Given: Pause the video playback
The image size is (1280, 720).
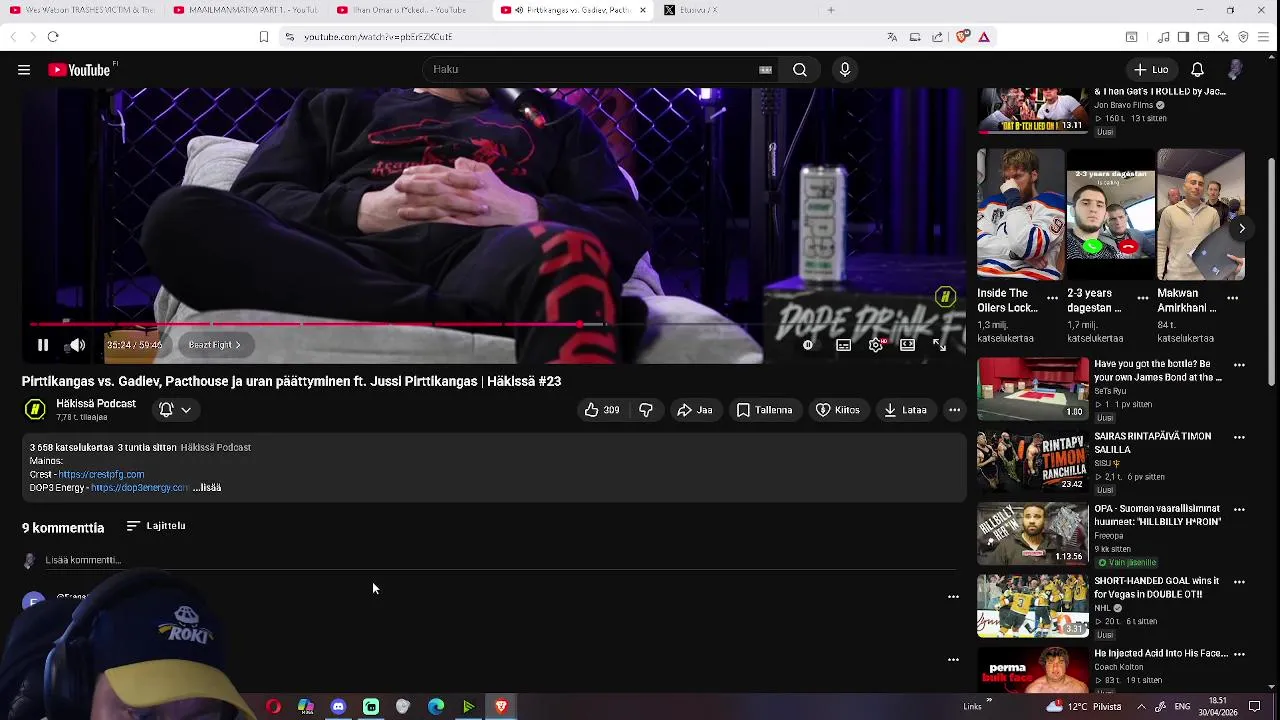Looking at the screenshot, I should point(43,345).
